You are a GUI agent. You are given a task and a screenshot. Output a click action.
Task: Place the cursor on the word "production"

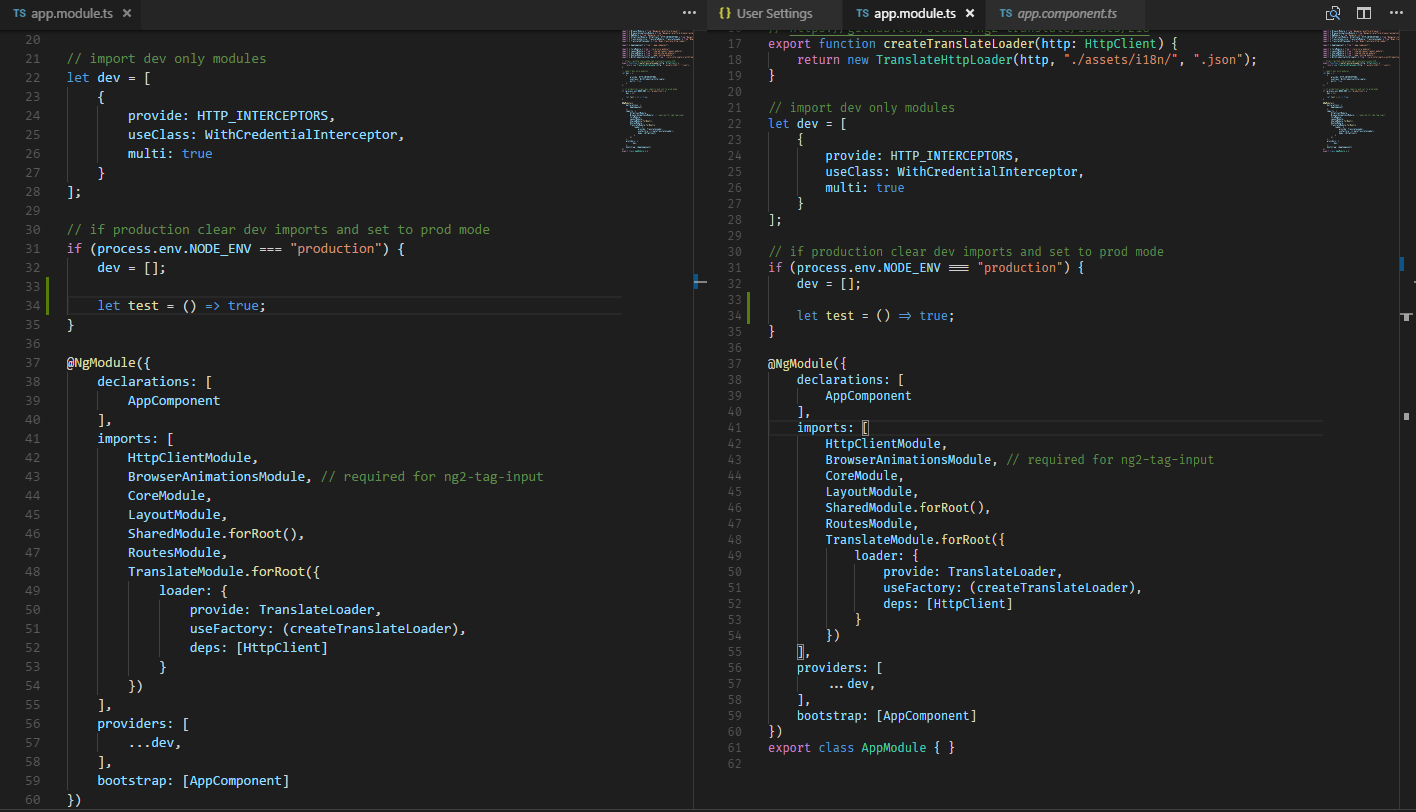click(337, 247)
